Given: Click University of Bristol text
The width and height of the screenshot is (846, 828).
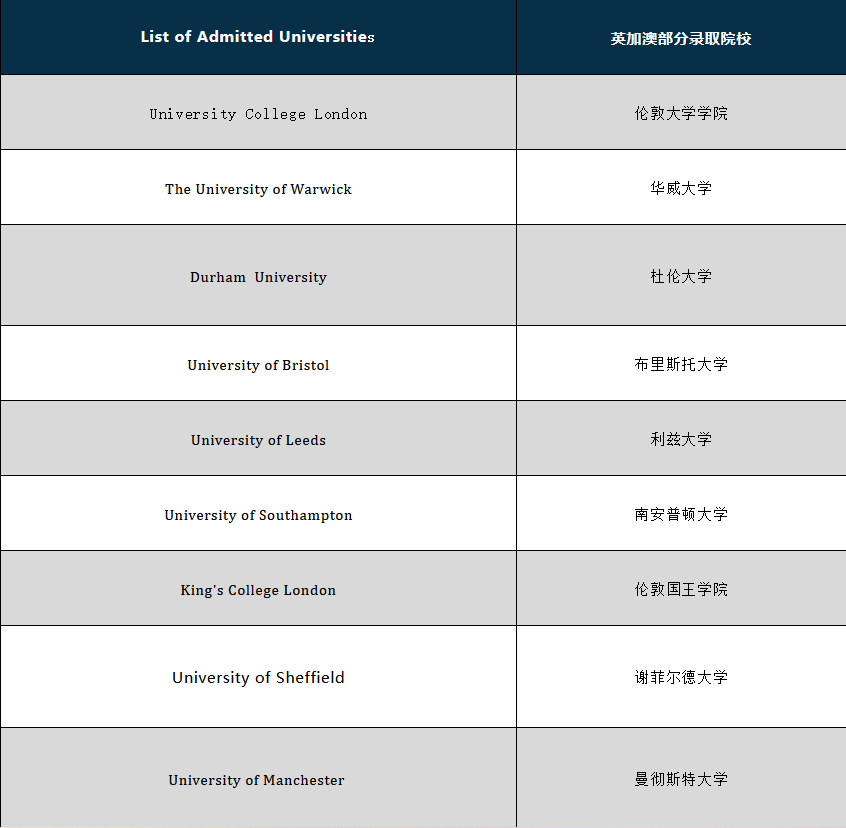Looking at the screenshot, I should 258,365.
